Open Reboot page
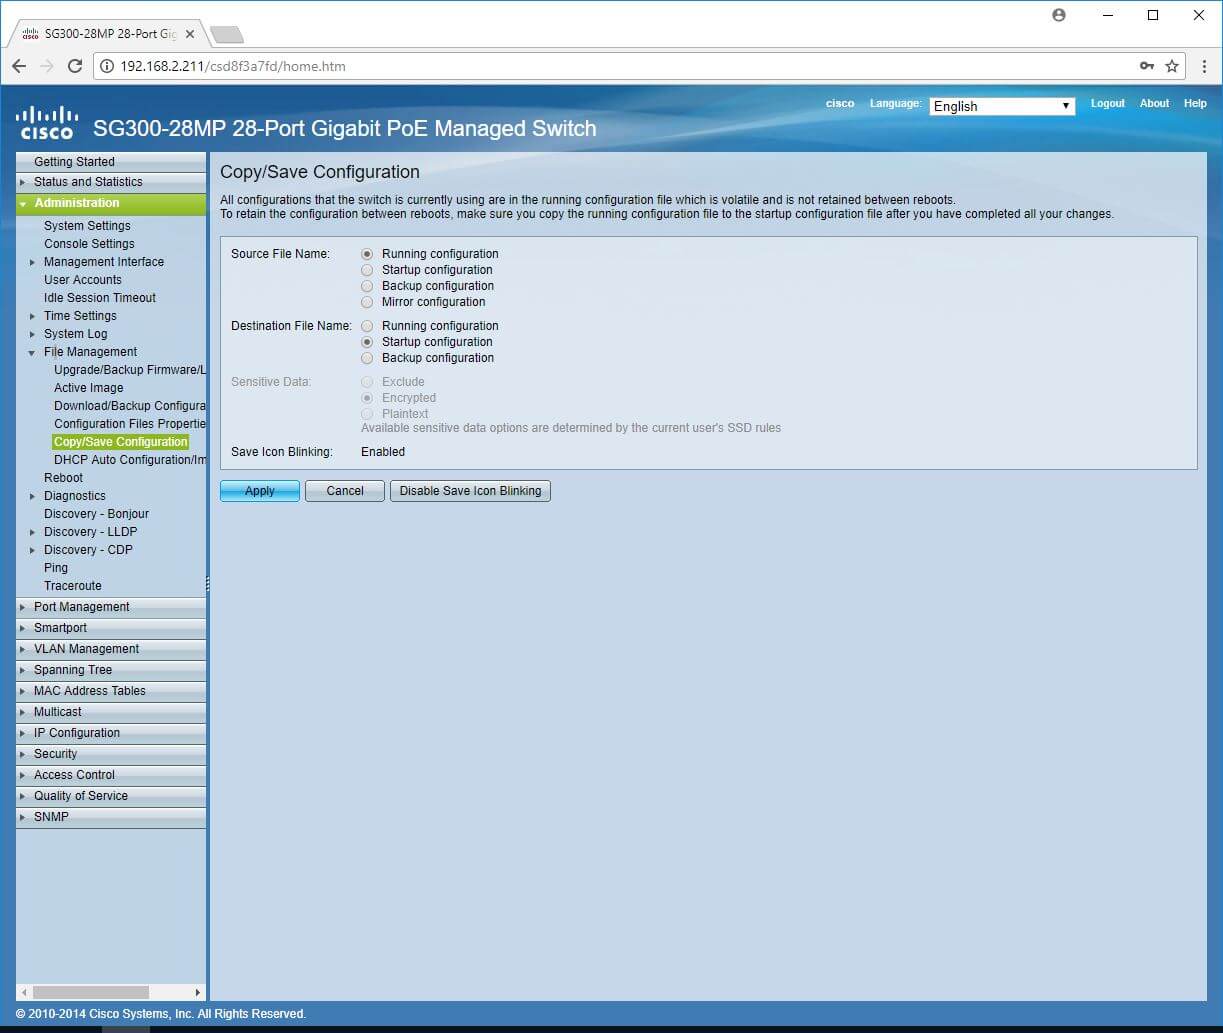Viewport: 1223px width, 1033px height. point(63,478)
